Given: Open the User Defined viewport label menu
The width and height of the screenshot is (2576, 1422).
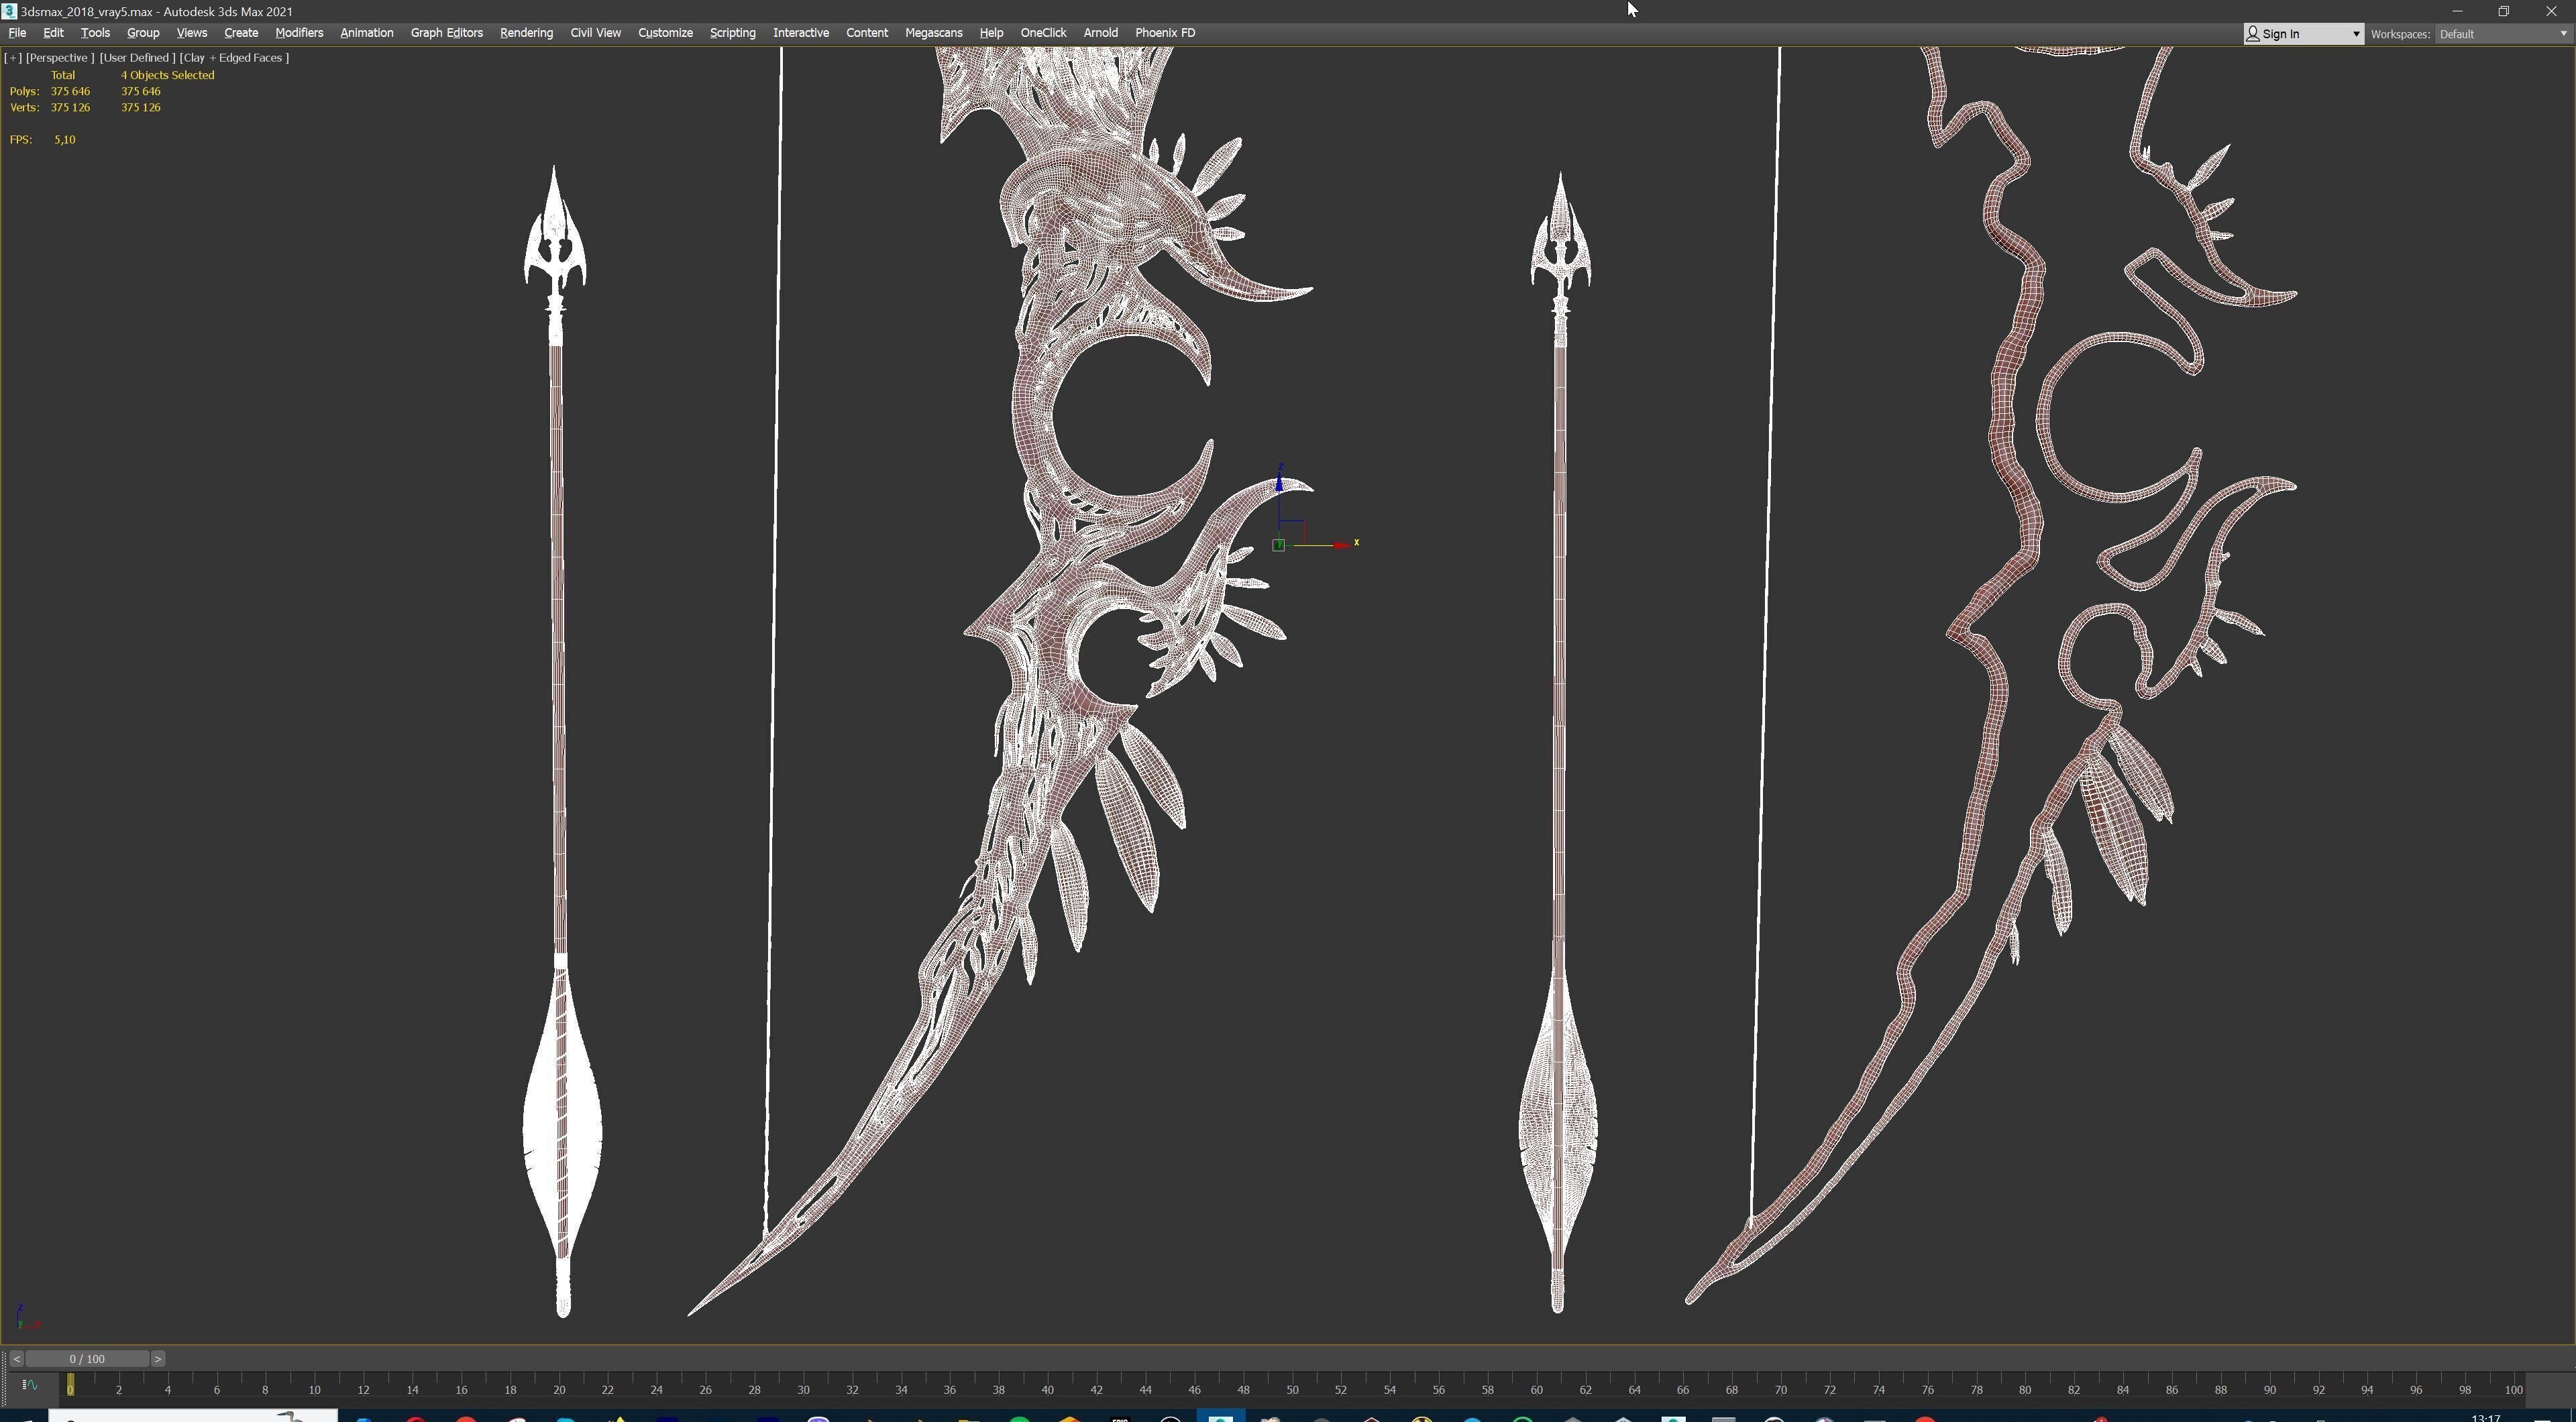Looking at the screenshot, I should point(137,58).
